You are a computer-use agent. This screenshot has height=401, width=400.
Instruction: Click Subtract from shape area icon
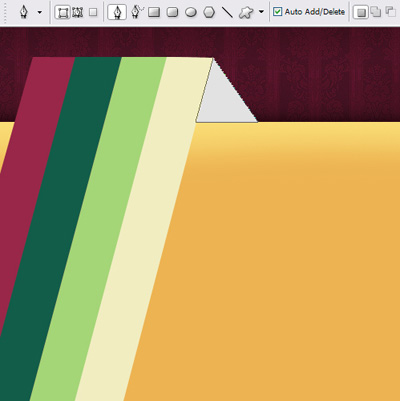[x=391, y=12]
